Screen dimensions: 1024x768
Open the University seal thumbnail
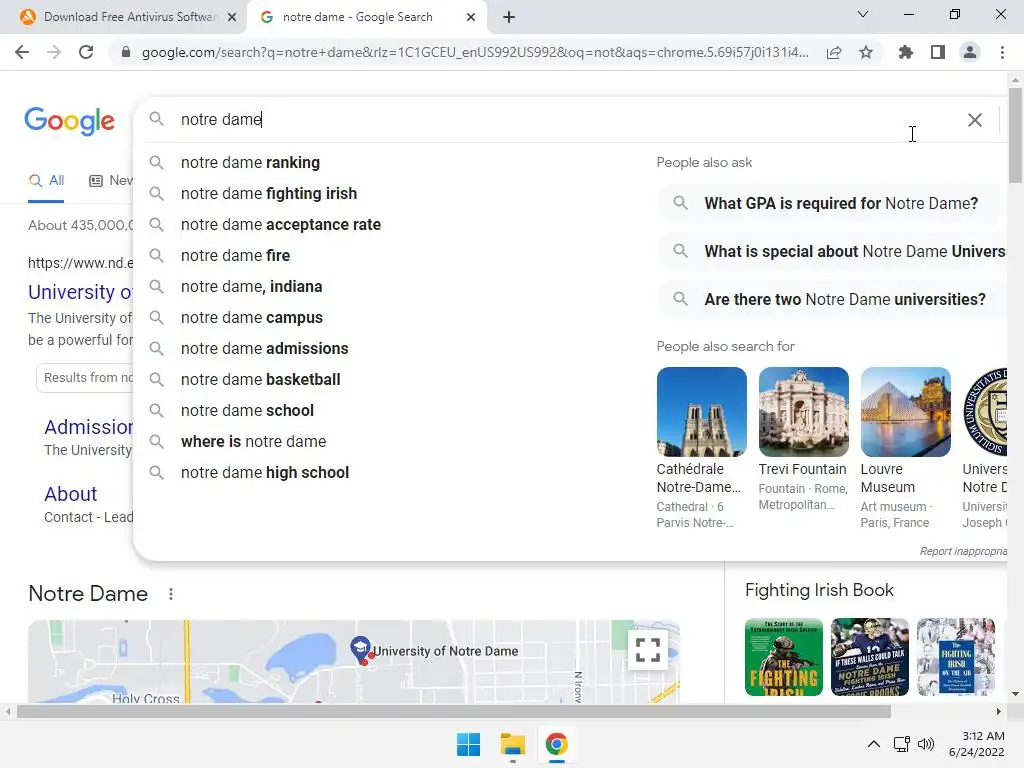[x=985, y=412]
